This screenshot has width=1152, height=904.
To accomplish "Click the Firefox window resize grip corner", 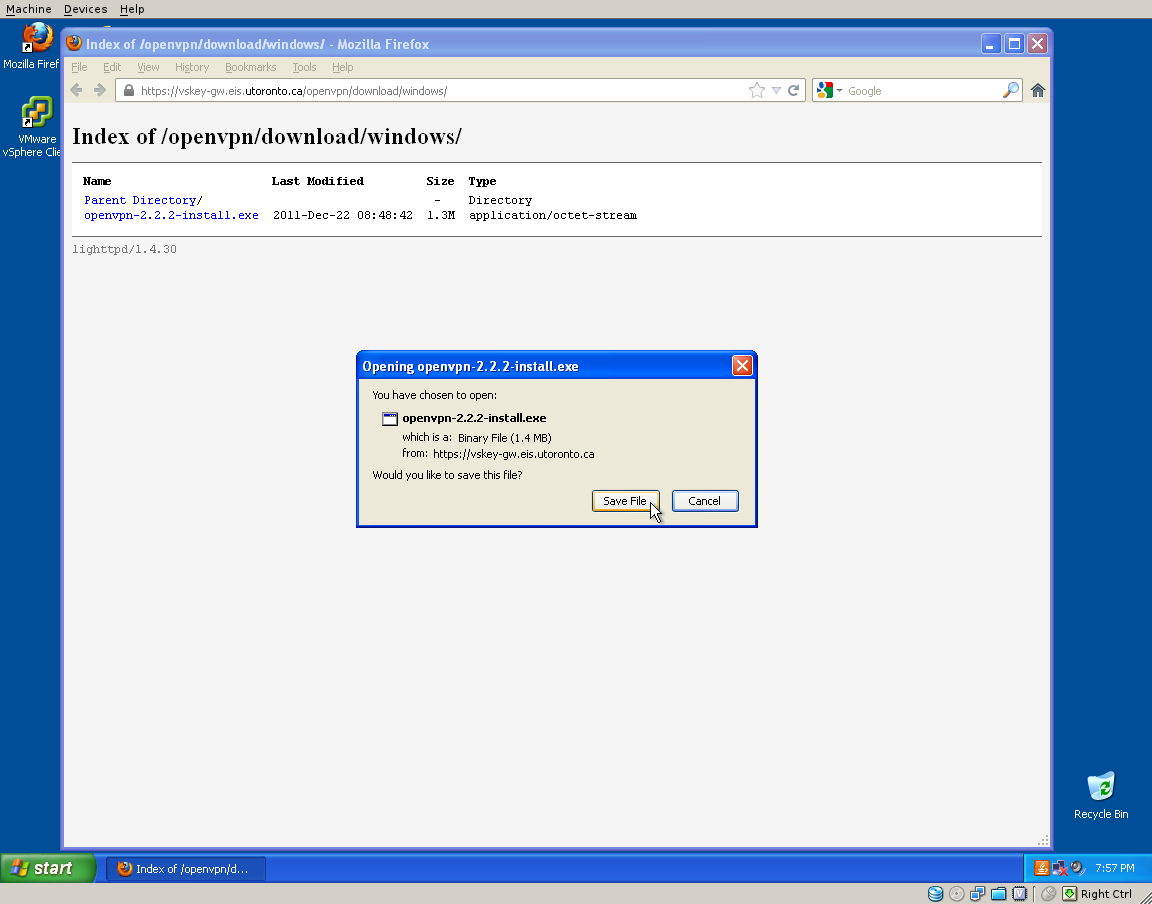I will point(1043,840).
